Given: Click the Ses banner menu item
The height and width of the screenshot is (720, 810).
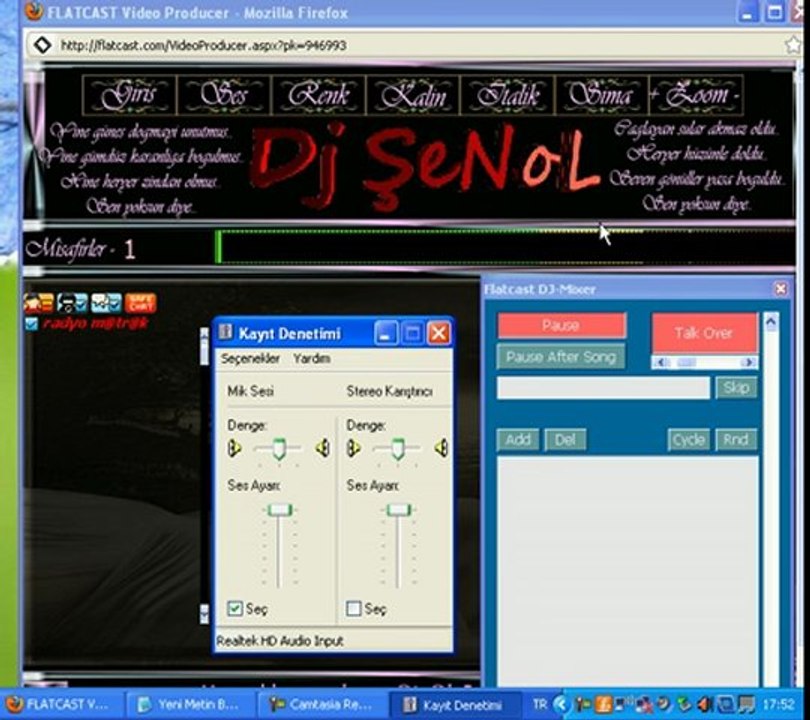Looking at the screenshot, I should point(224,95).
